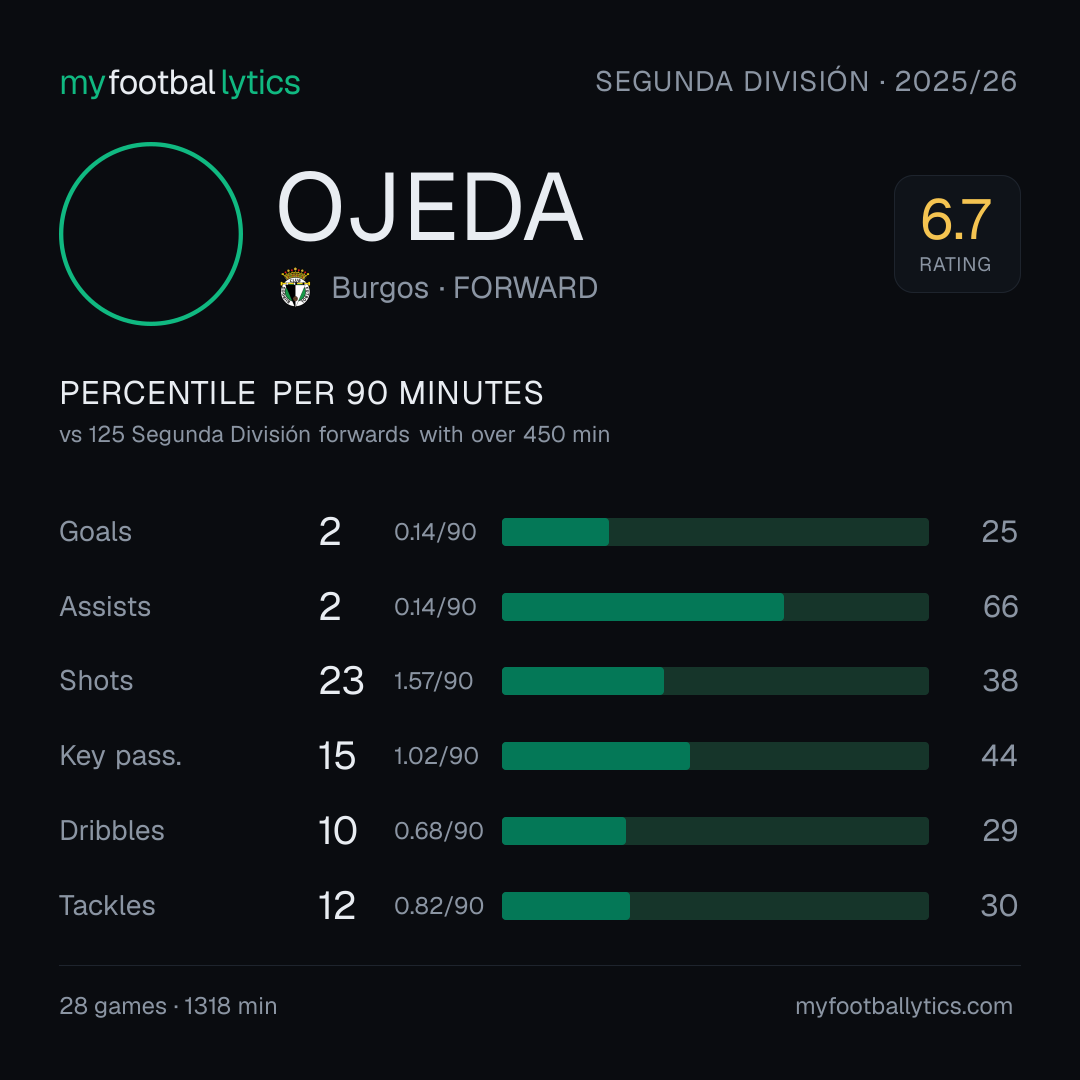
Task: Click the Shots total value 23
Action: tap(341, 681)
